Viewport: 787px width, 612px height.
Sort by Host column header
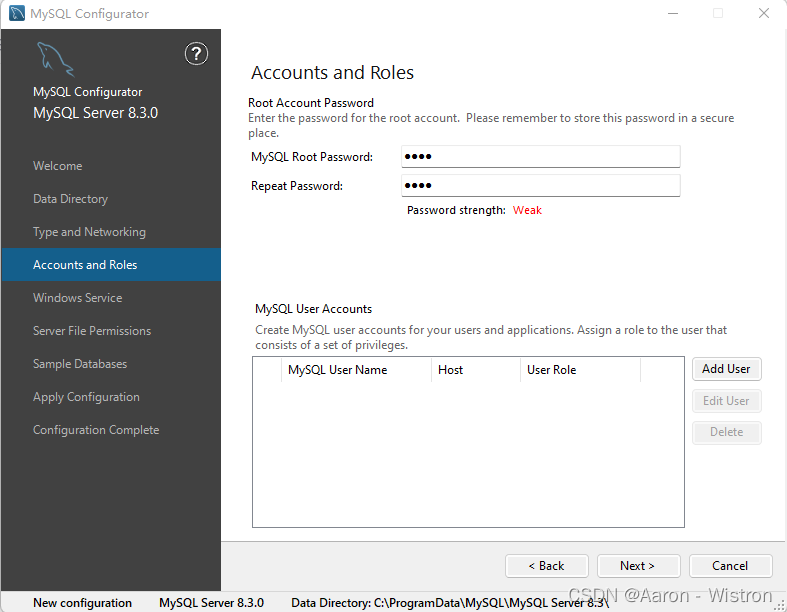point(476,370)
